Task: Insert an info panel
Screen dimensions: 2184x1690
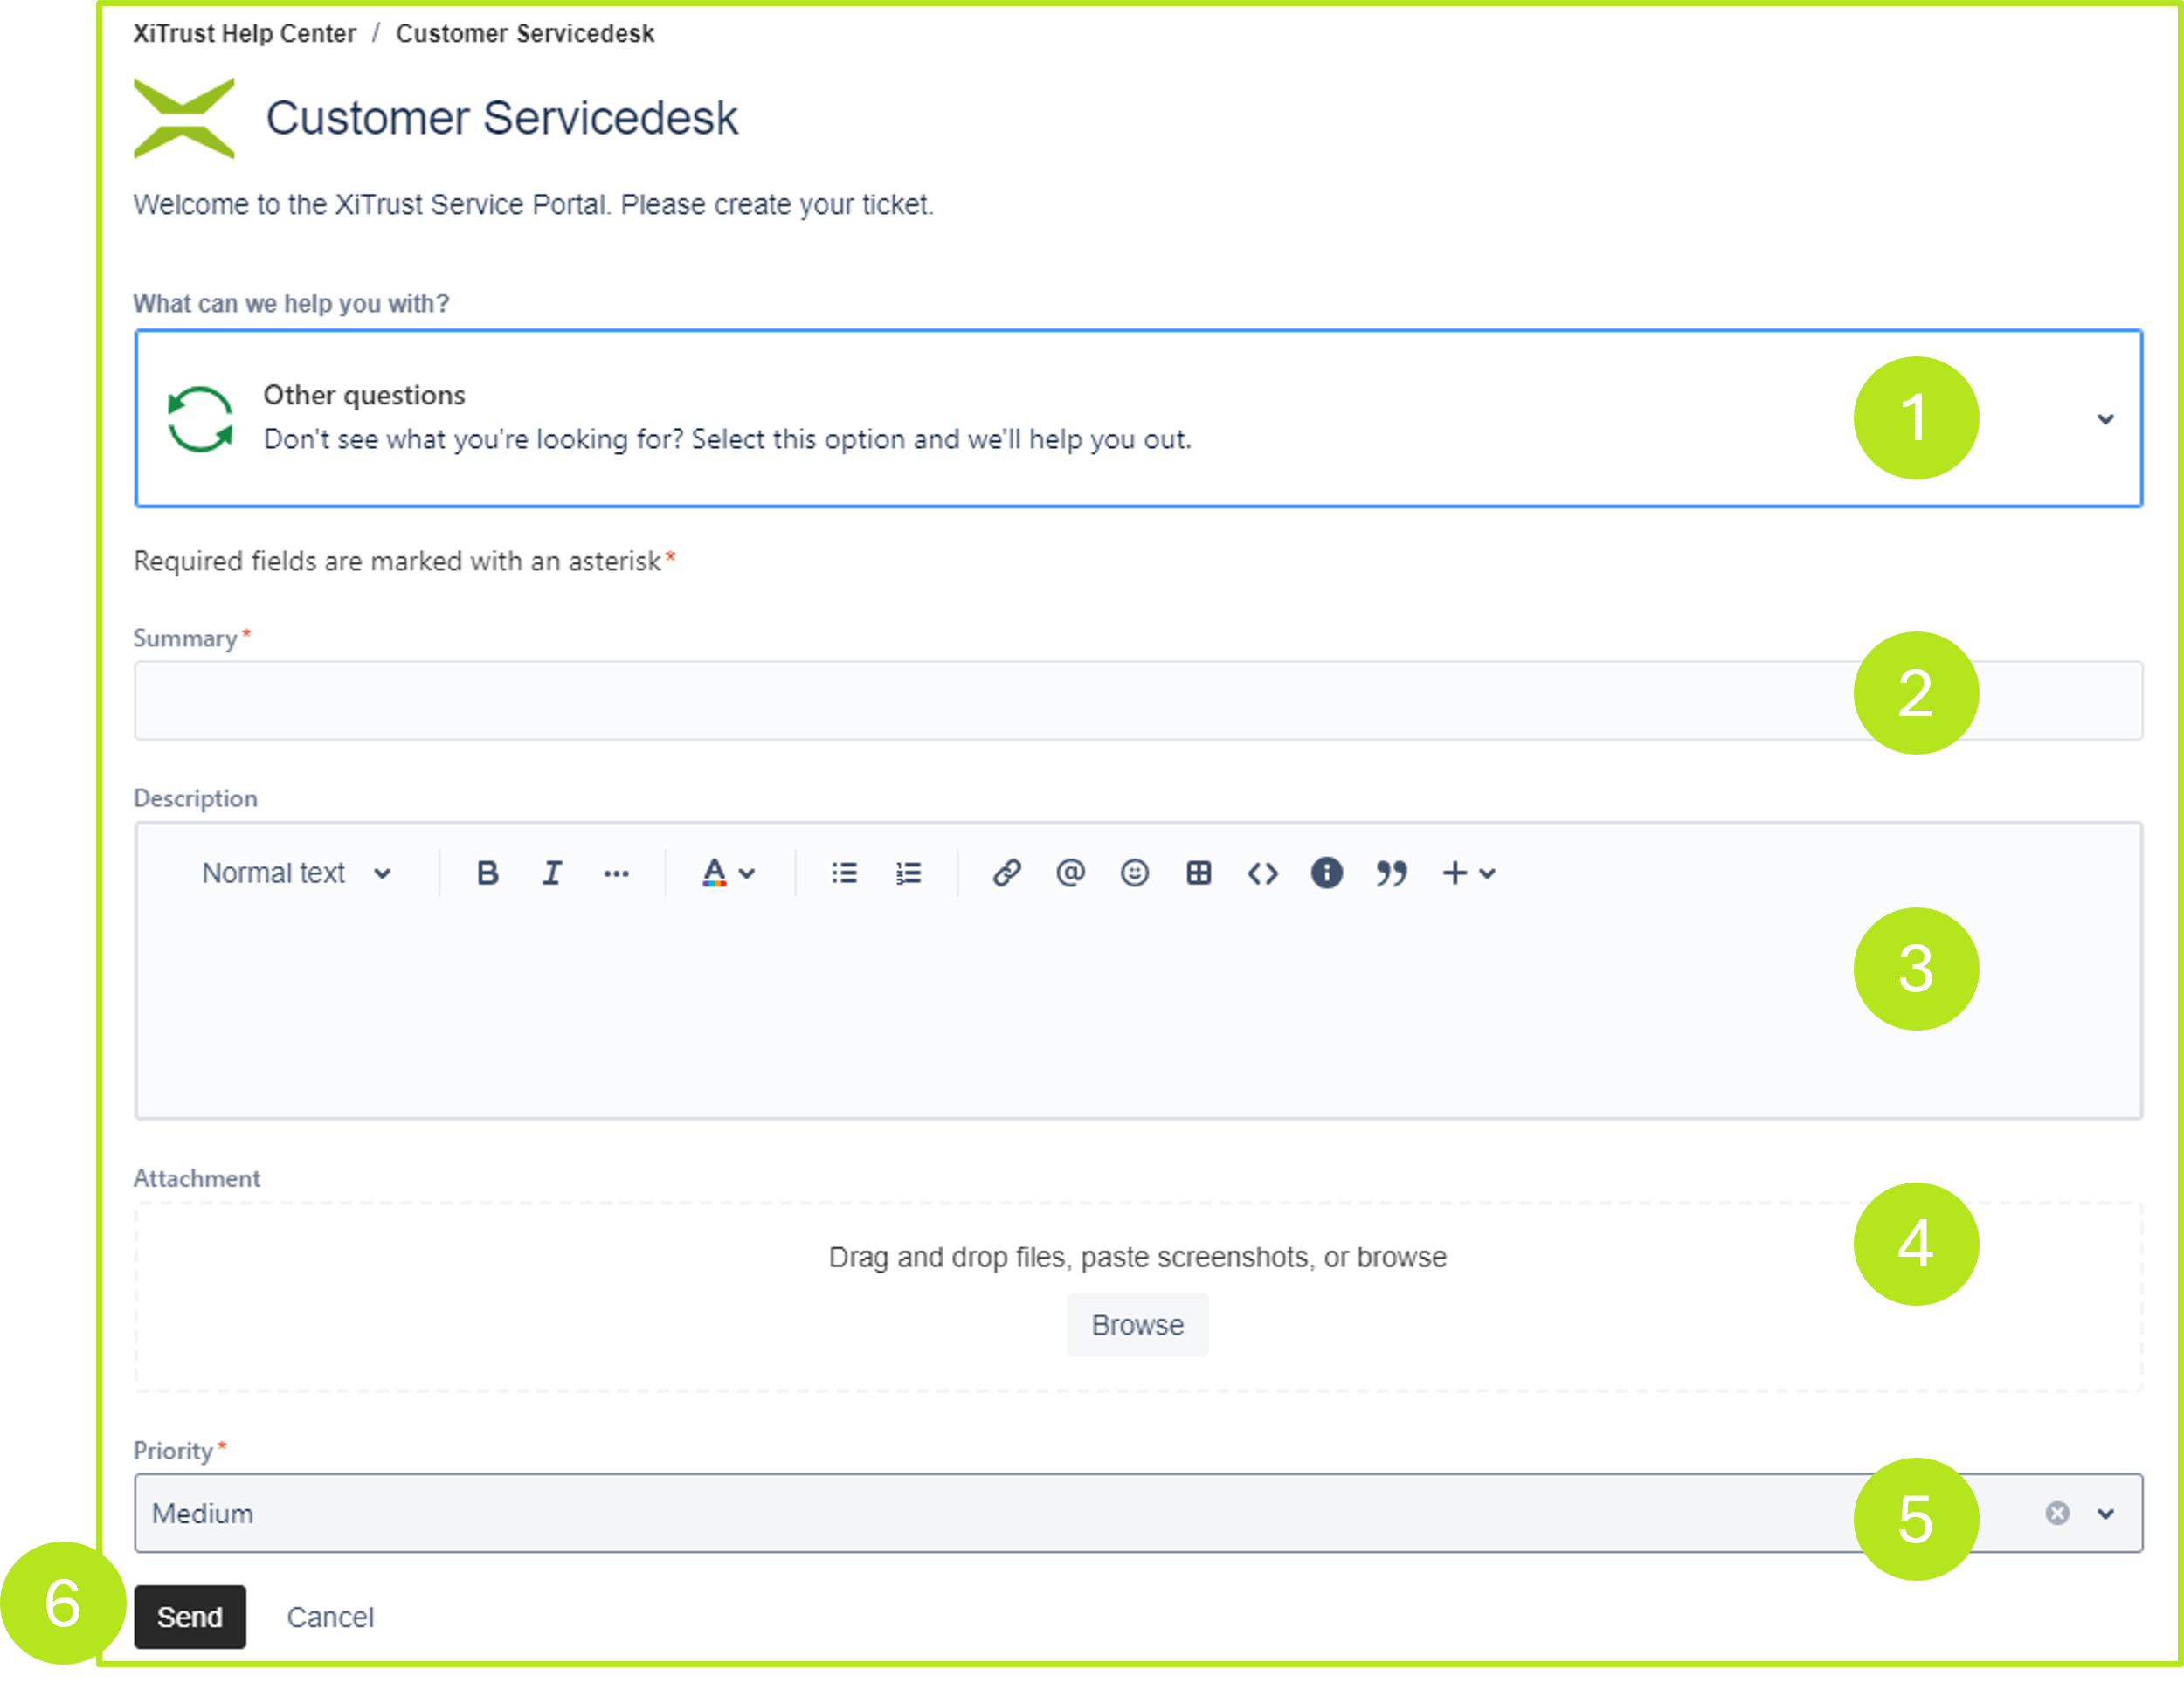Action: [1326, 873]
